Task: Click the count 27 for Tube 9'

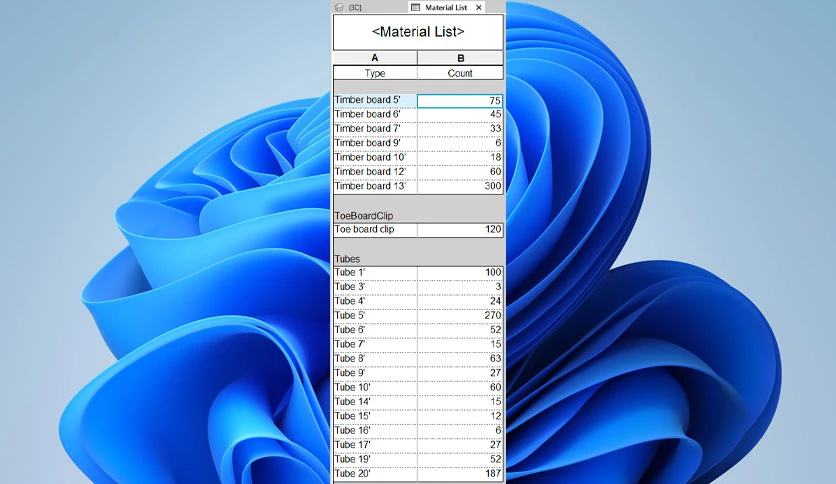Action: [x=460, y=373]
